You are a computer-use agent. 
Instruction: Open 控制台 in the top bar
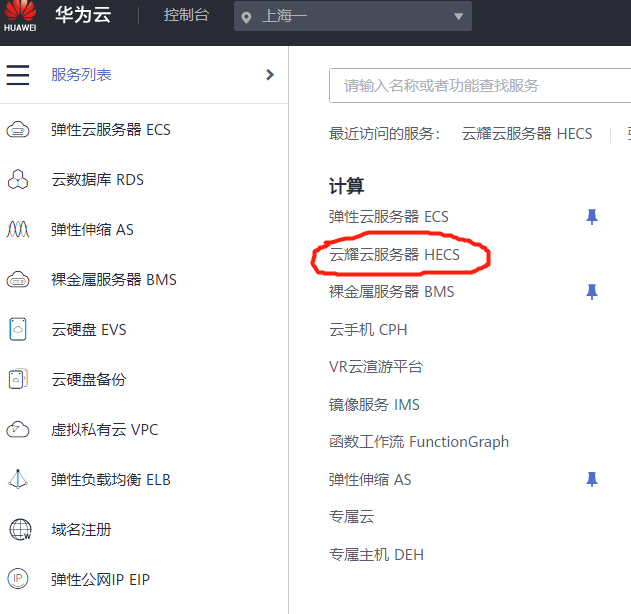186,15
